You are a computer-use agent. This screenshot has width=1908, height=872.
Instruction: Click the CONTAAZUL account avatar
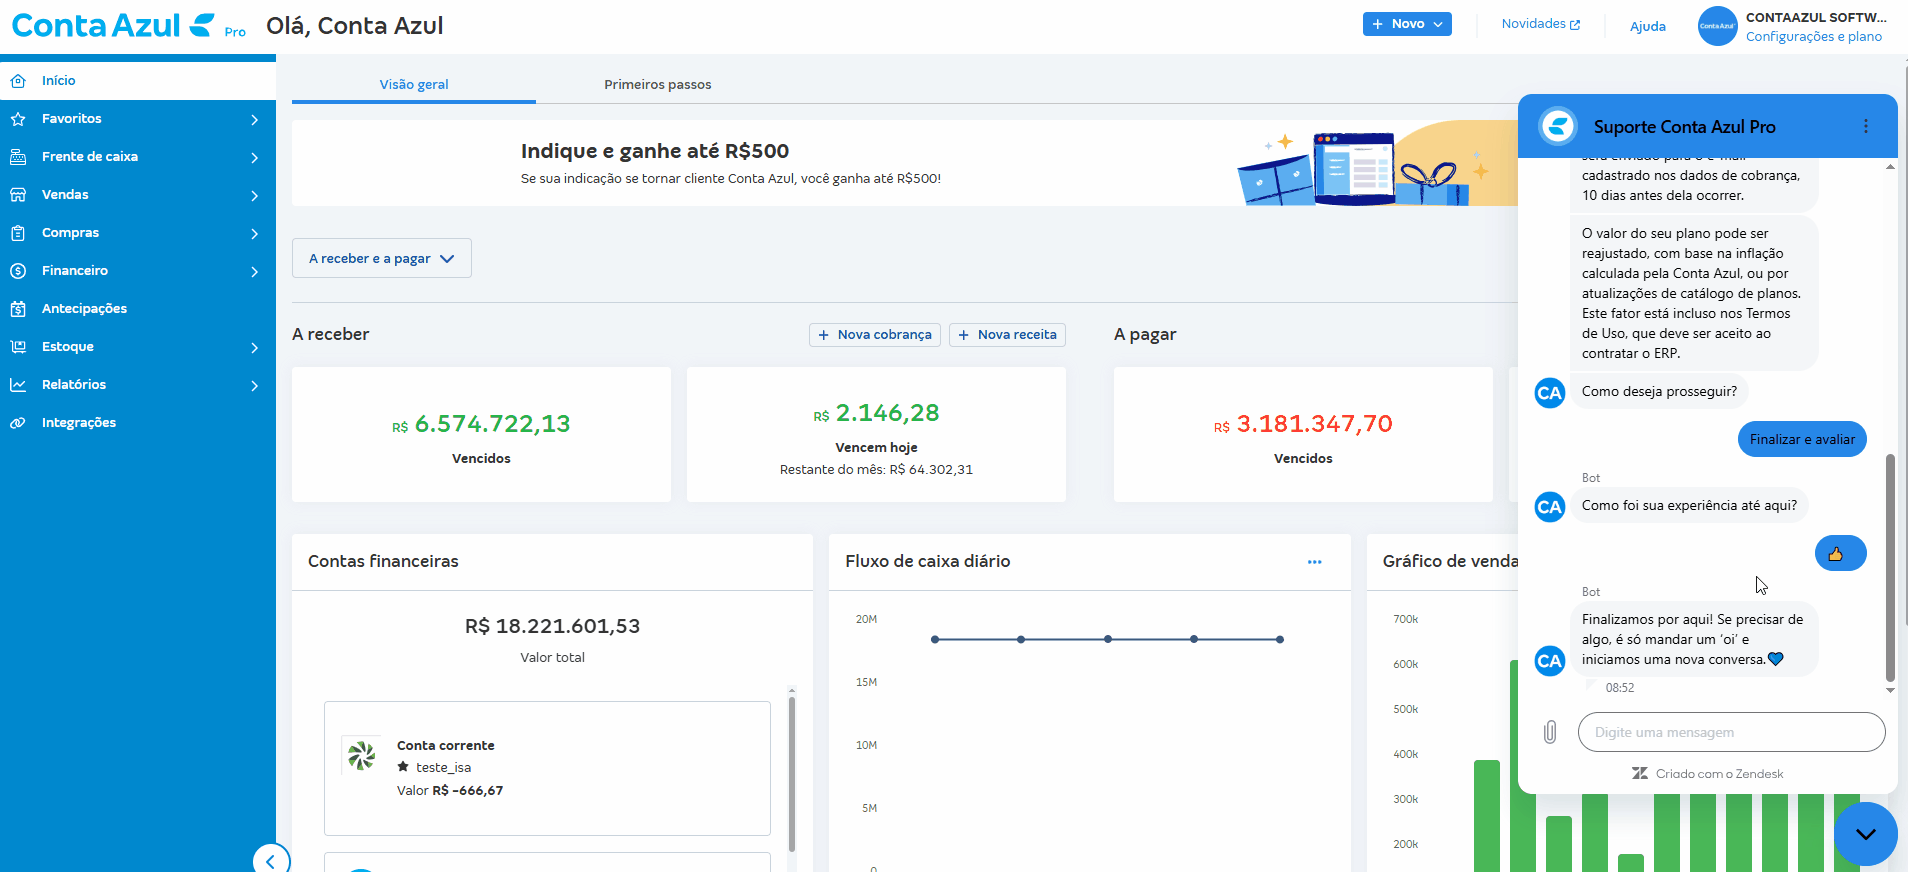point(1717,26)
